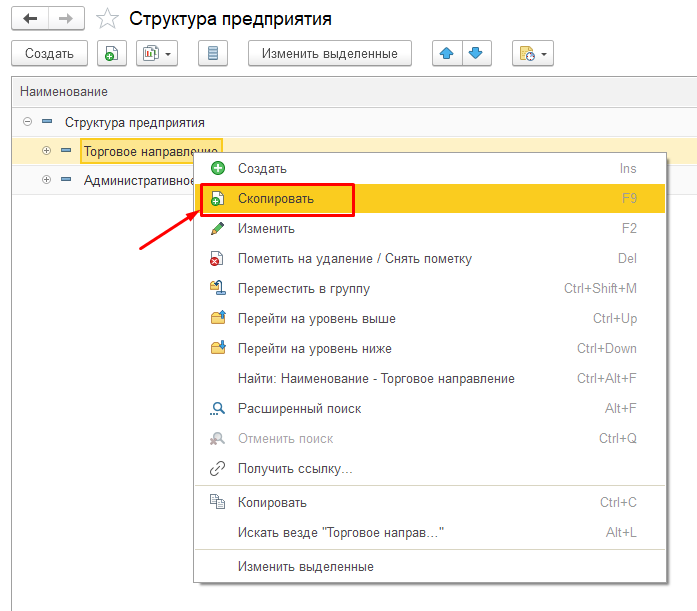The height and width of the screenshot is (611, 697).
Task: Click the magnifier icon beside Расширенный поиск
Action: pos(217,408)
